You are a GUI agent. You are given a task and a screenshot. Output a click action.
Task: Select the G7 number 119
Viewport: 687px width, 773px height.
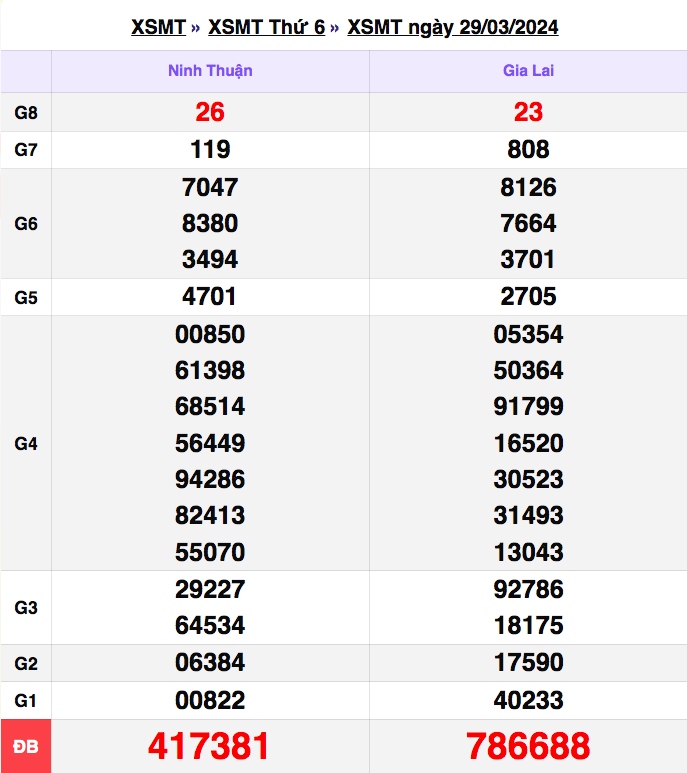210,150
